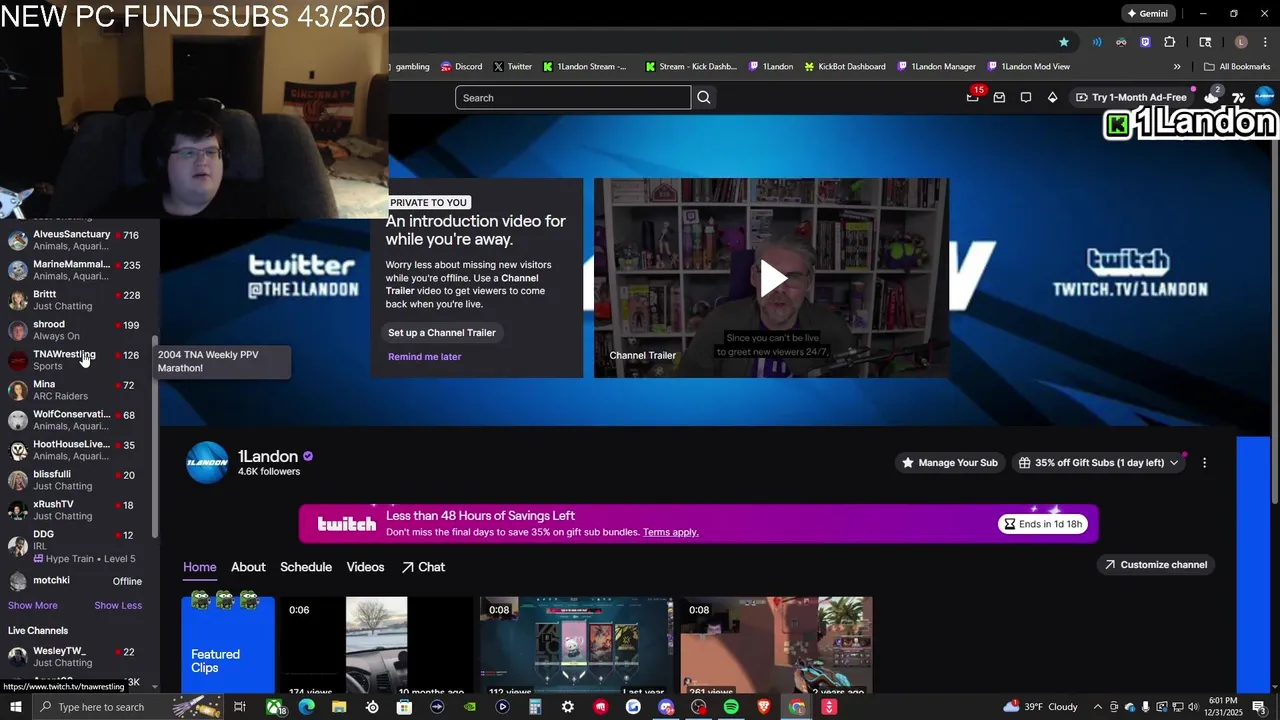
Task: Open the 1Landon Mod View bookmark
Action: click(1028, 67)
